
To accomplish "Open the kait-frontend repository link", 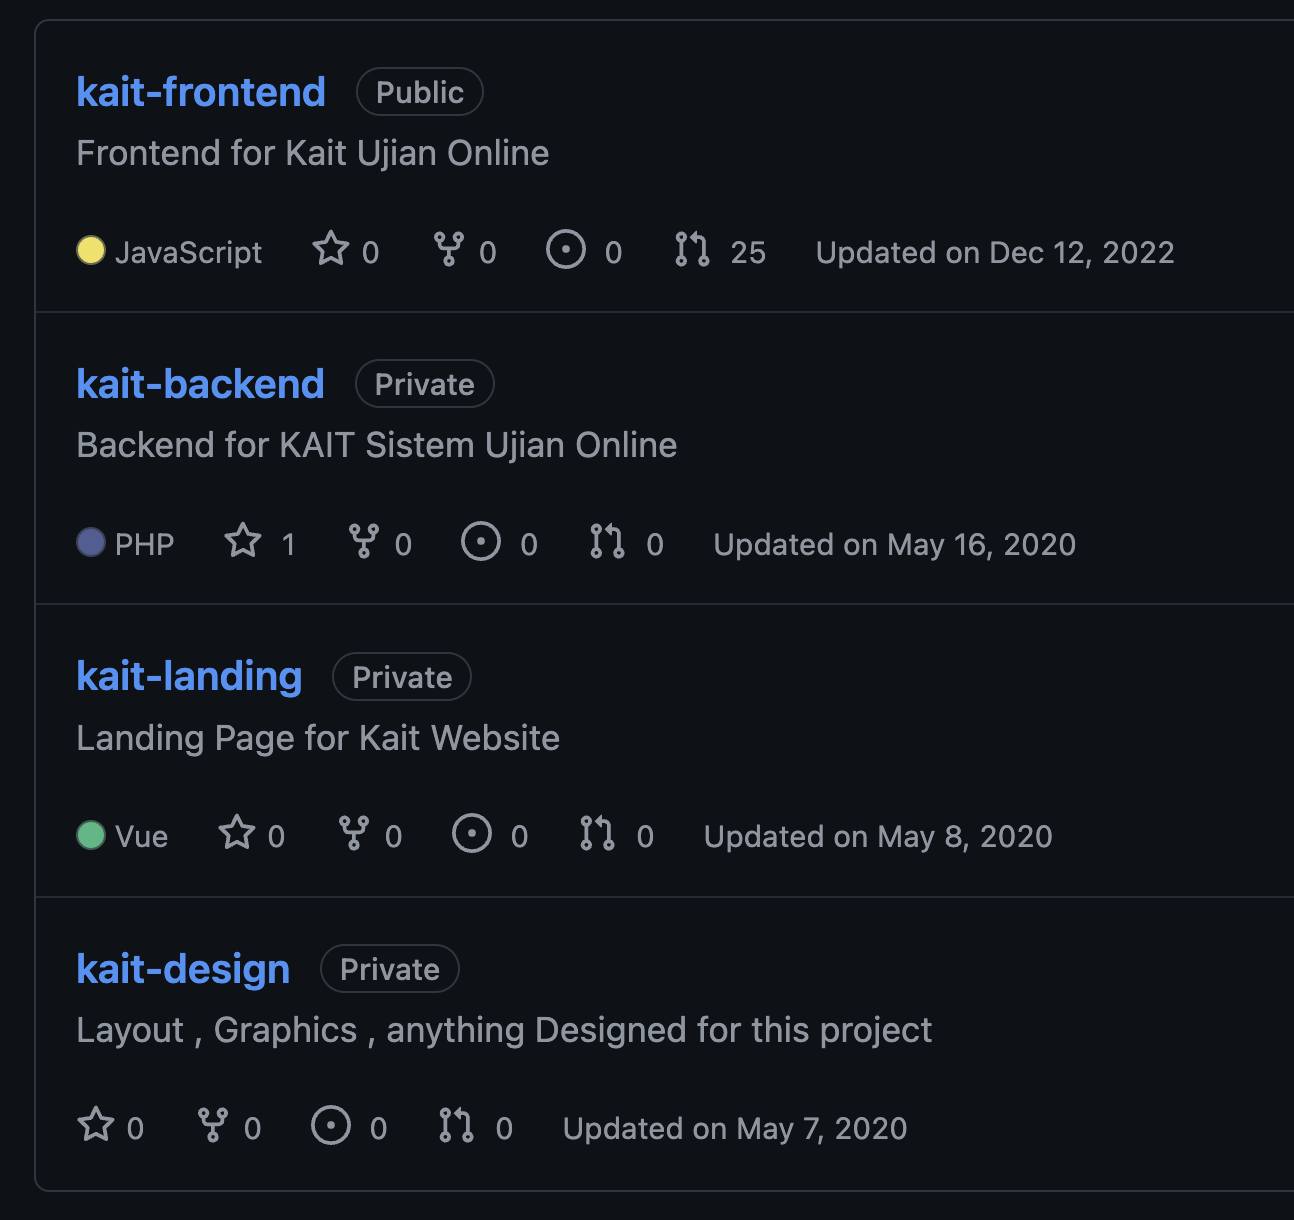I will tap(201, 92).
